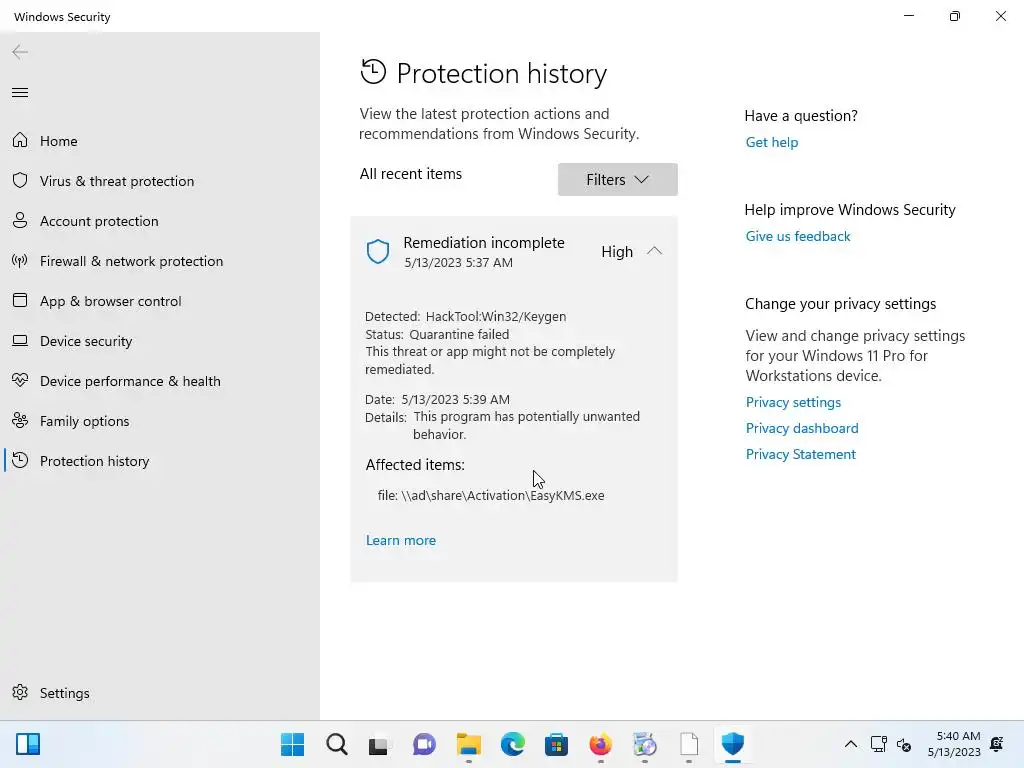The image size is (1024, 768).
Task: Open Family options page
Action: pos(84,421)
